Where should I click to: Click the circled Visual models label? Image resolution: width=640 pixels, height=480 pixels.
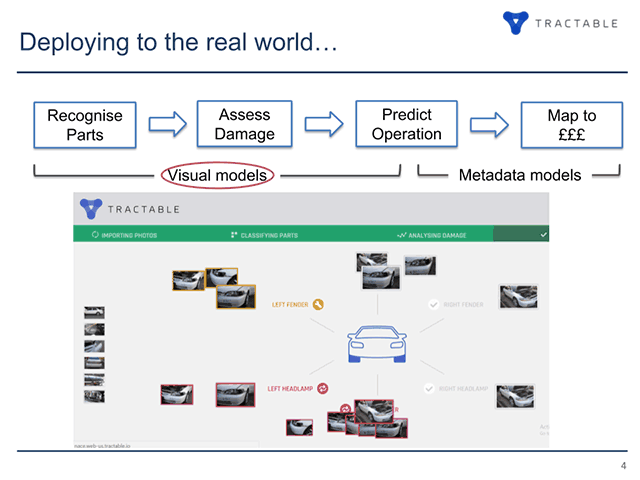pyautogui.click(x=217, y=176)
